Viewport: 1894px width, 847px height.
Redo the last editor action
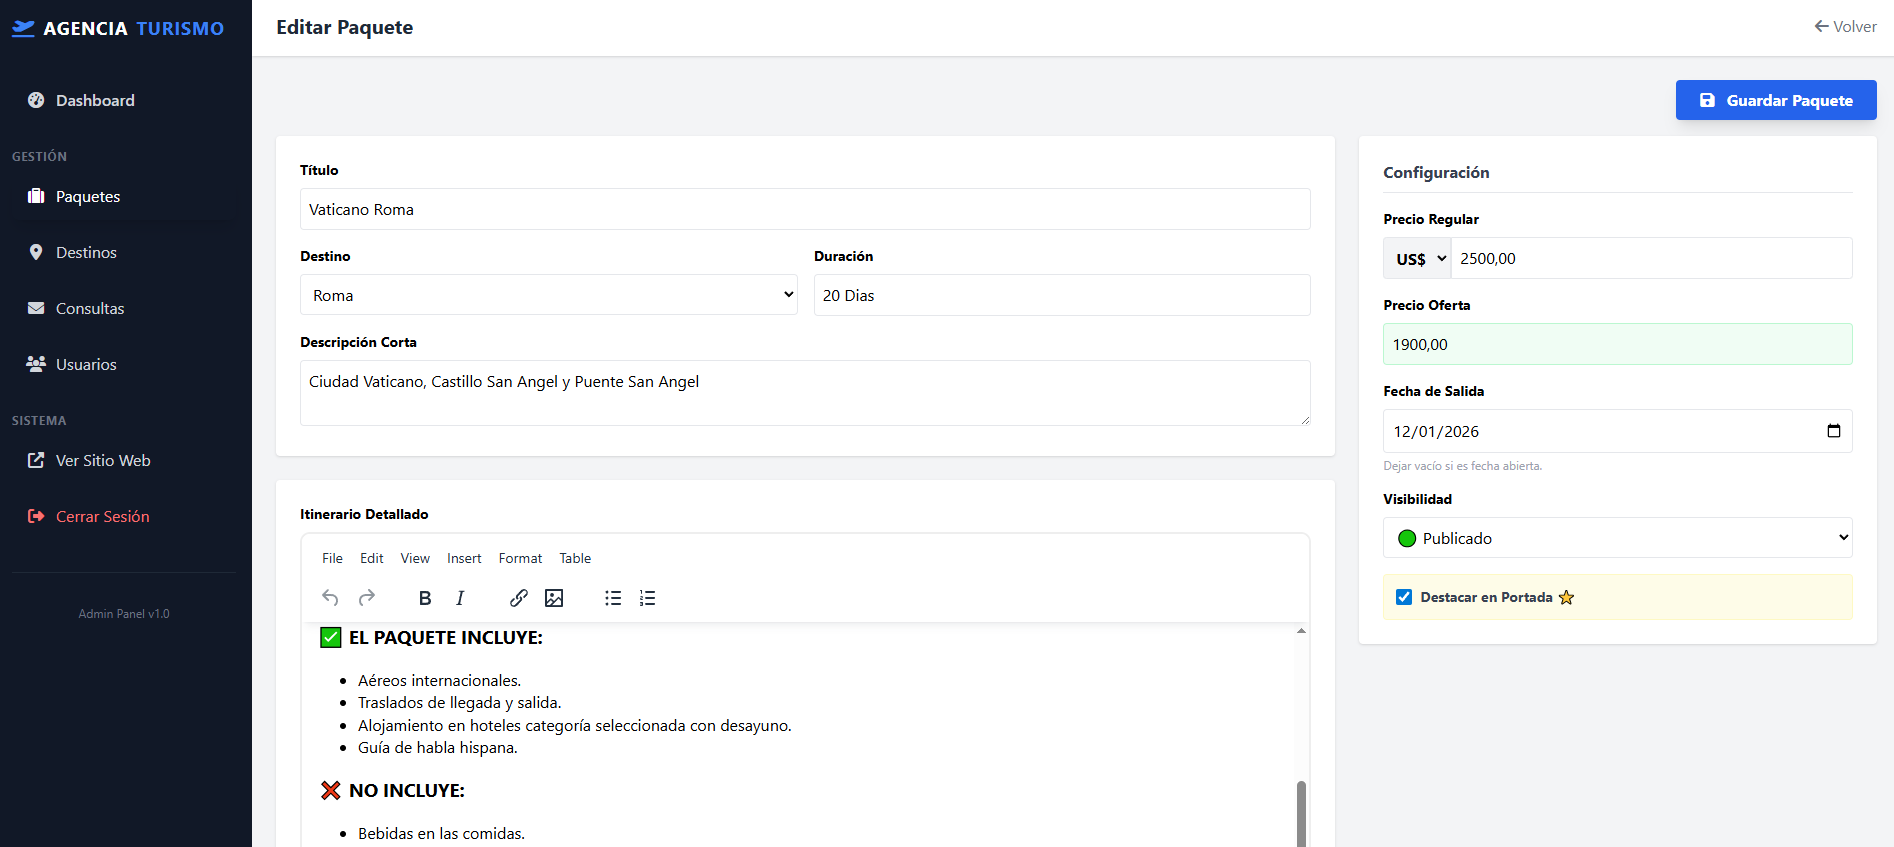[x=367, y=598]
